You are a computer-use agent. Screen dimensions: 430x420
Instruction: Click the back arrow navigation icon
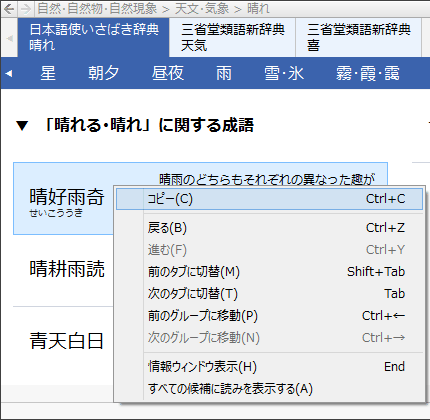pos(9,9)
